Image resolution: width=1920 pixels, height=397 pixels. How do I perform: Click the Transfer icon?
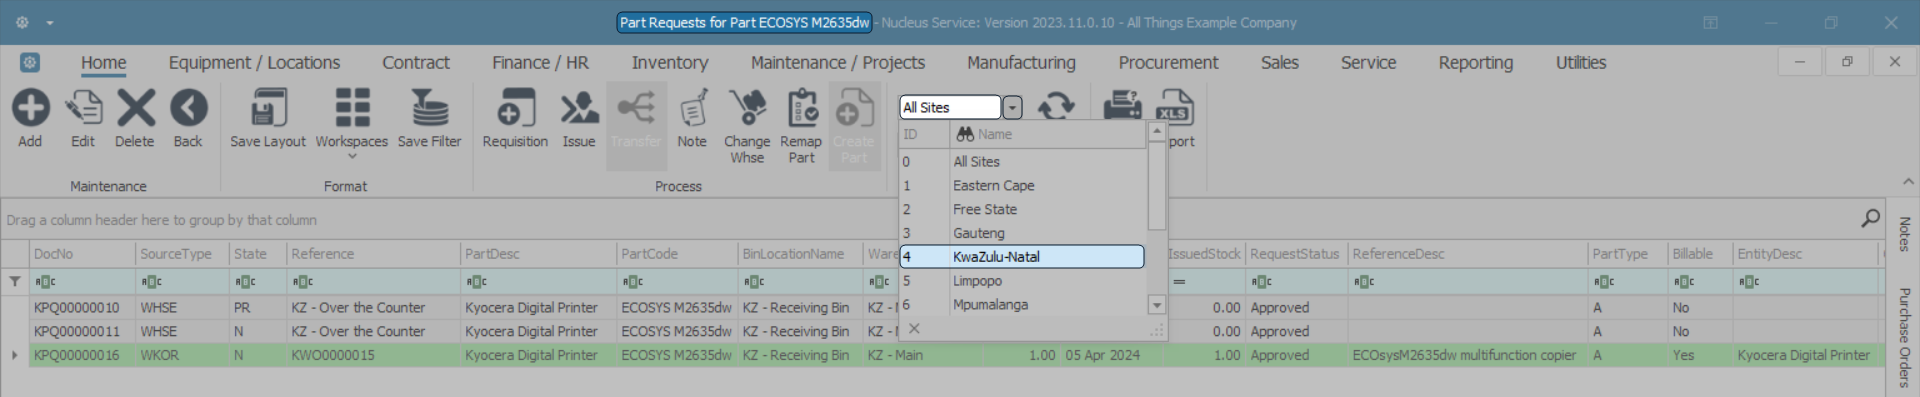point(636,108)
